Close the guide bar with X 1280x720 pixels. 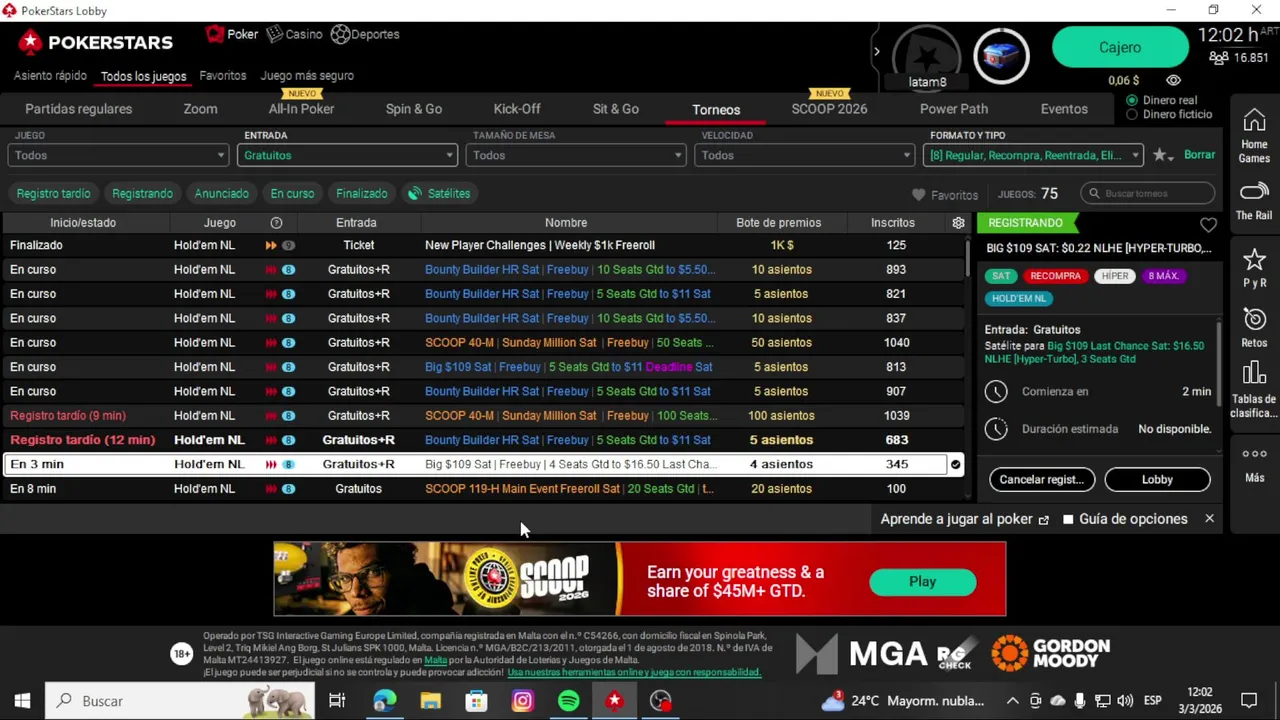pyautogui.click(x=1209, y=518)
